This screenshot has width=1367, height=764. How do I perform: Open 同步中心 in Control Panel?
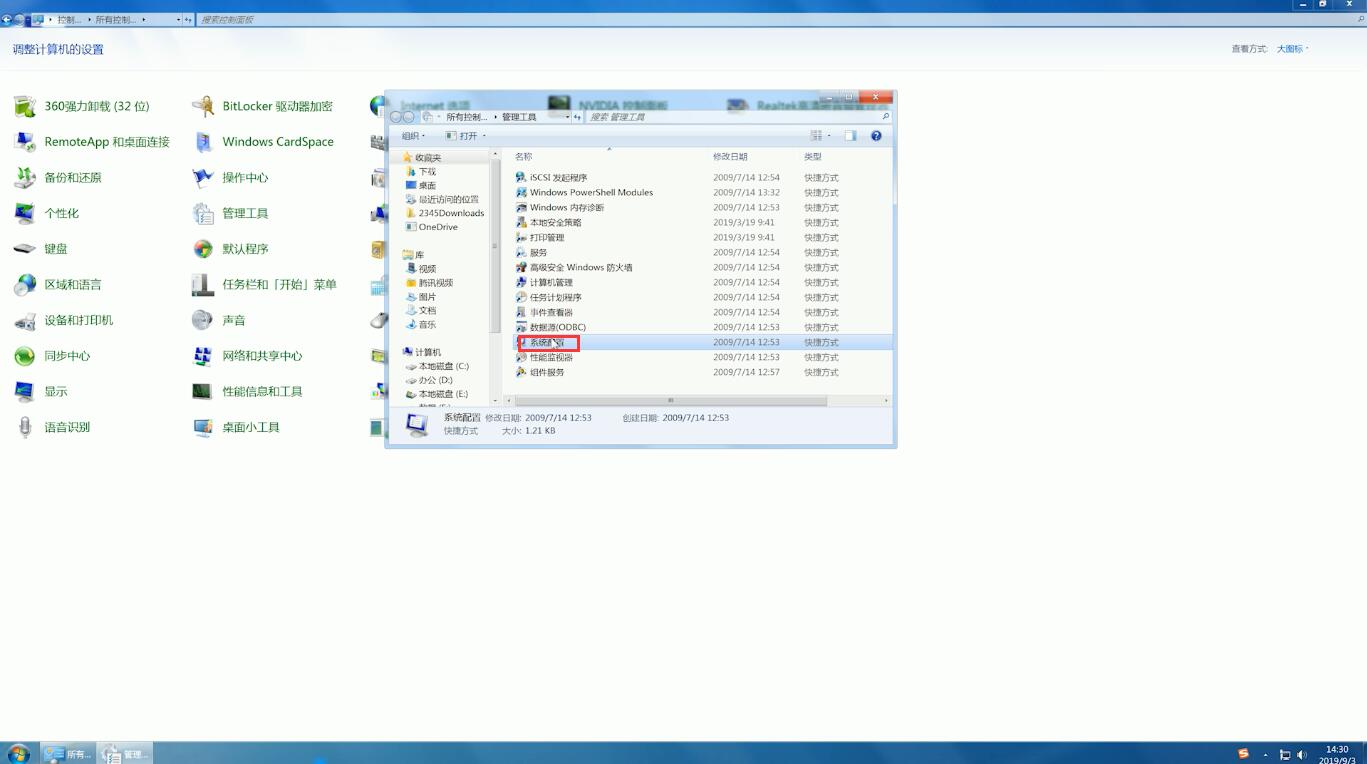(52, 356)
